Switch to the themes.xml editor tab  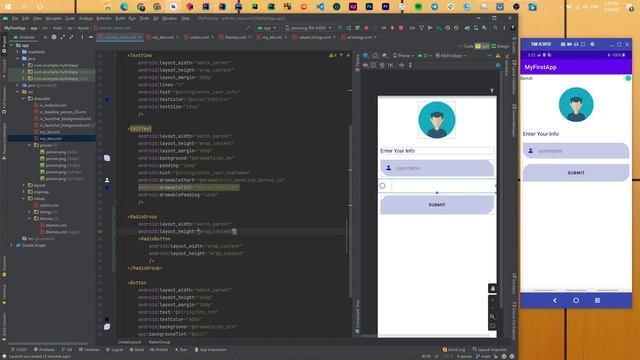click(x=235, y=37)
